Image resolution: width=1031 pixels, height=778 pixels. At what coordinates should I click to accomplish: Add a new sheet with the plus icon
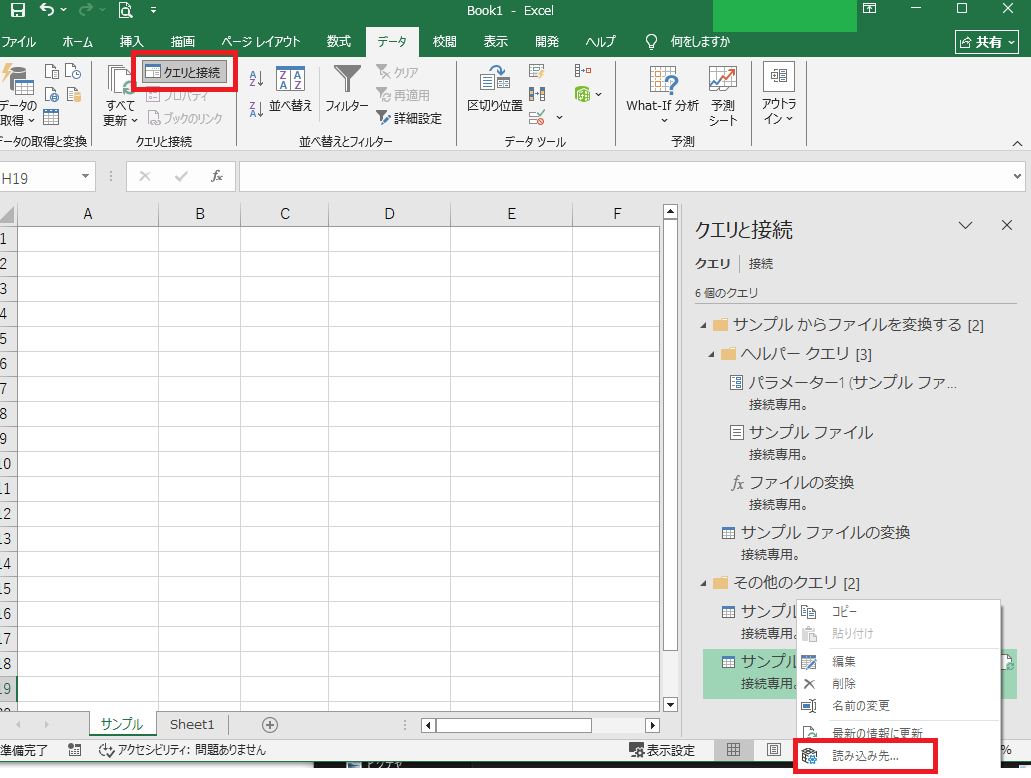(x=269, y=725)
